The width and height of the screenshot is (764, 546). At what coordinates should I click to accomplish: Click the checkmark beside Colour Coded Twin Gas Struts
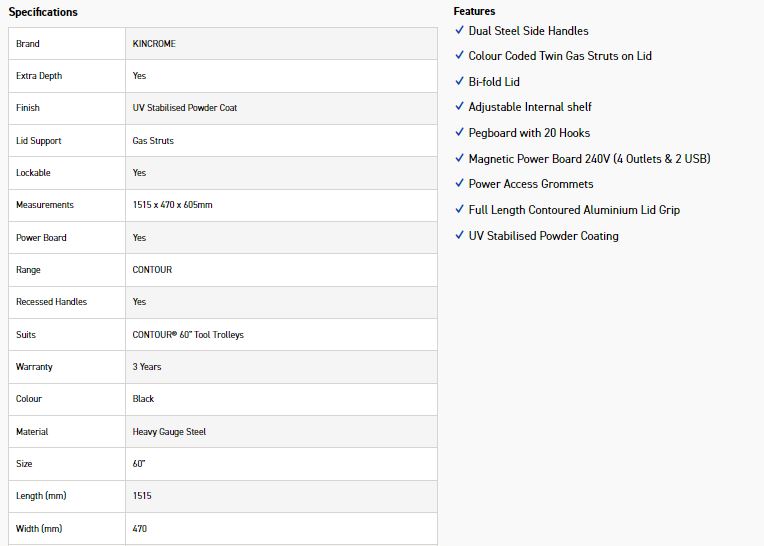459,55
